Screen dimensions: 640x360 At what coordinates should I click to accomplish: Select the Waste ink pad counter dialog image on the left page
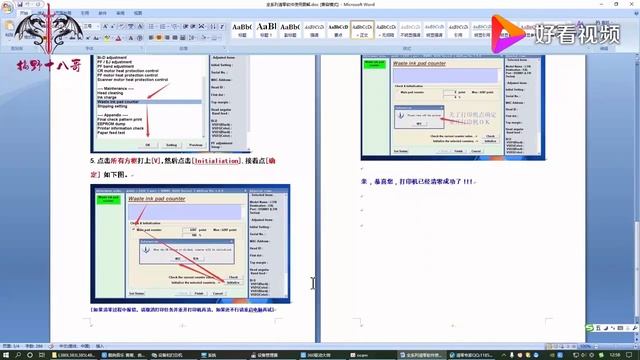[x=190, y=244]
